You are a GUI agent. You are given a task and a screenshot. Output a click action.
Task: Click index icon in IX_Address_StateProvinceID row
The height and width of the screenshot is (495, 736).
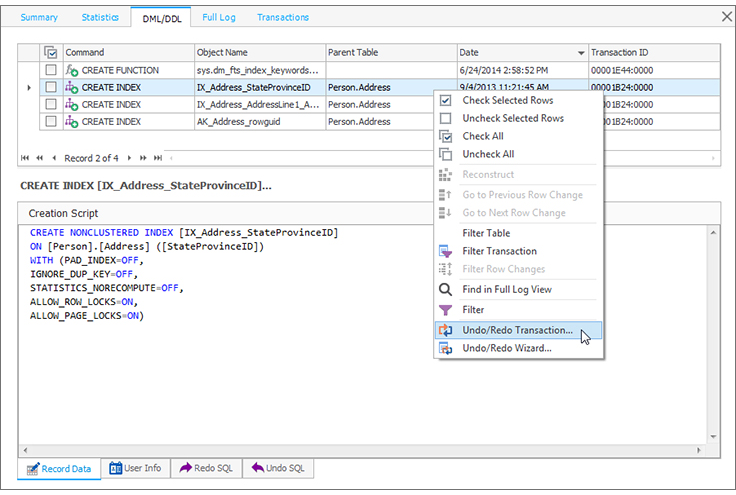[72, 87]
